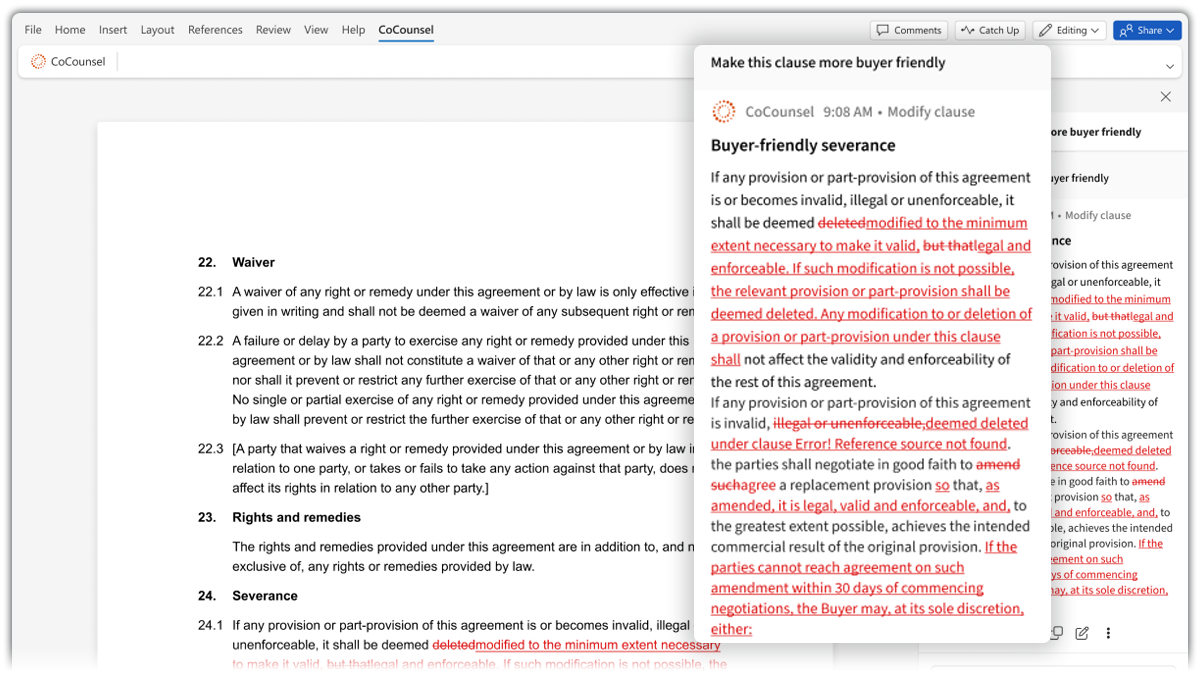Screen dimensions: 1200x676
Task: Open the Review tab
Action: coord(273,30)
